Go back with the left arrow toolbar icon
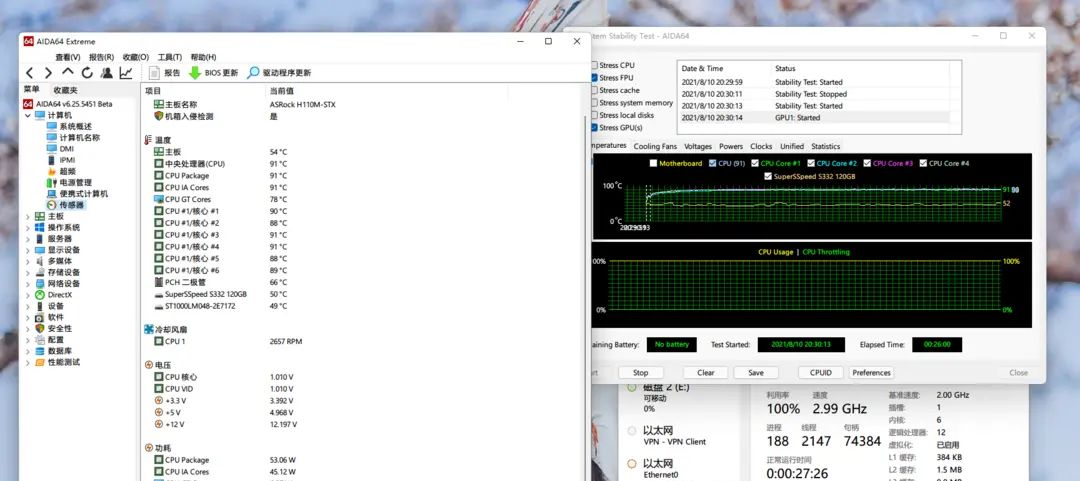 click(30, 73)
